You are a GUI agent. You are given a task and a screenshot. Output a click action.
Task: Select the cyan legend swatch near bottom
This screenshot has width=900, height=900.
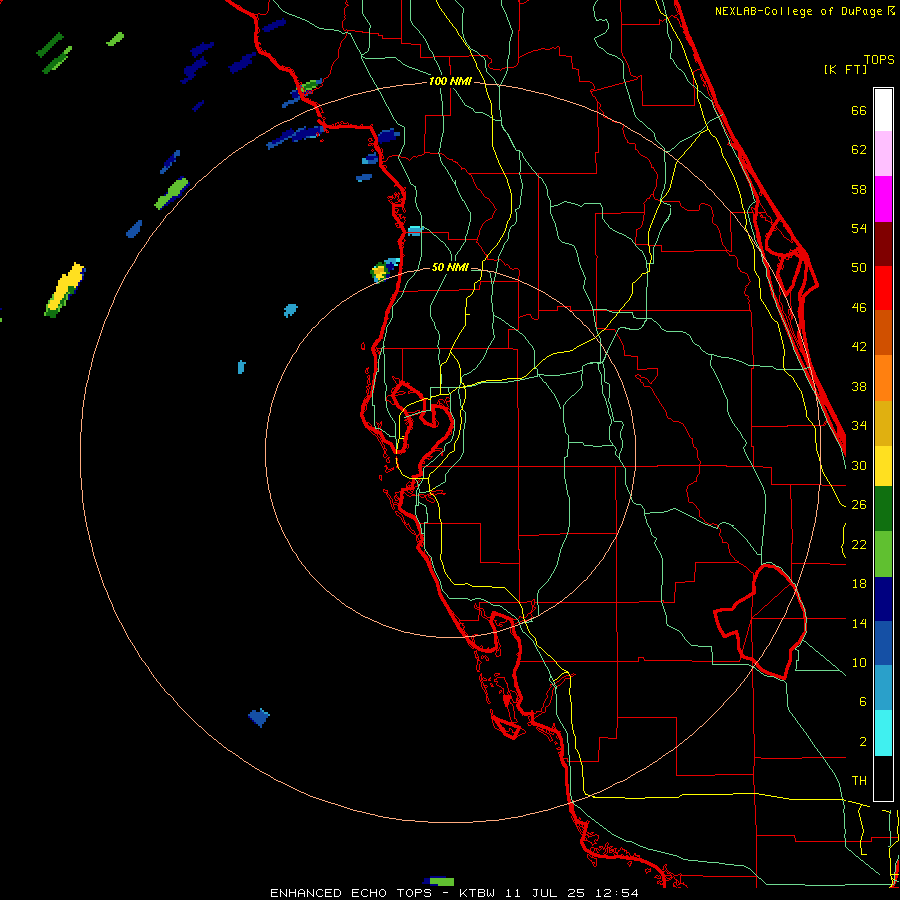883,733
